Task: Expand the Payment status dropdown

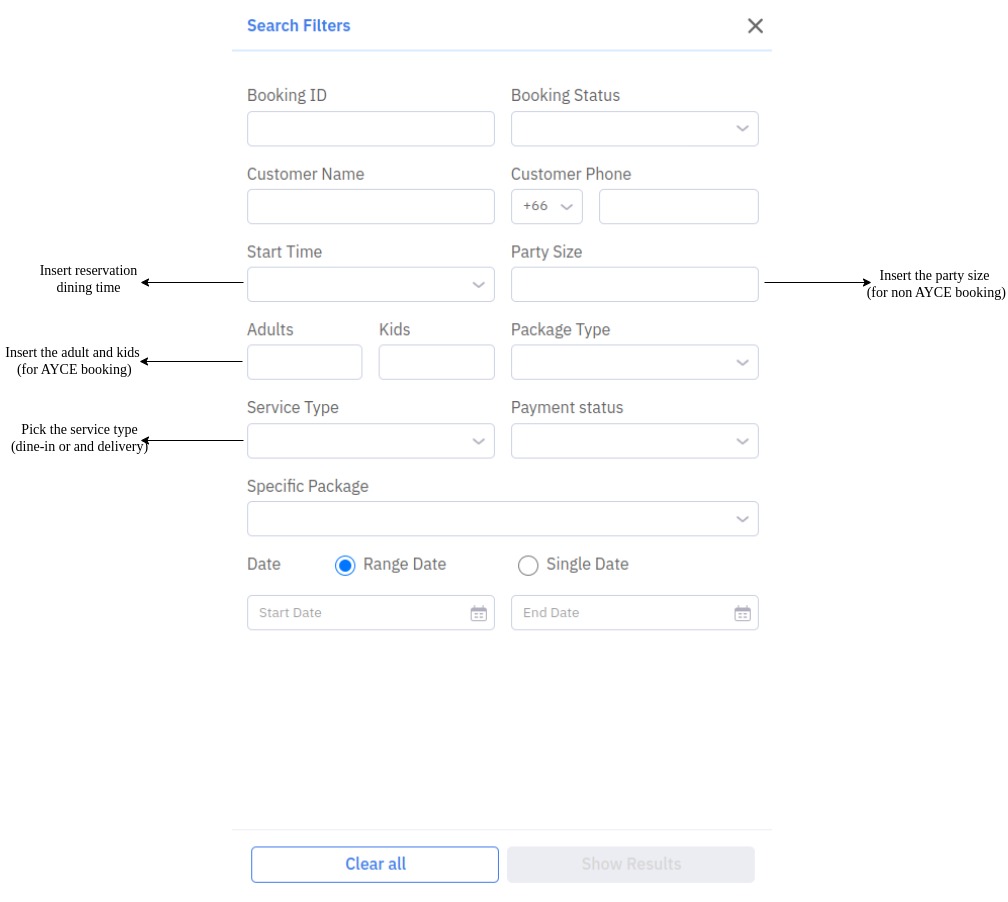Action: coord(634,440)
